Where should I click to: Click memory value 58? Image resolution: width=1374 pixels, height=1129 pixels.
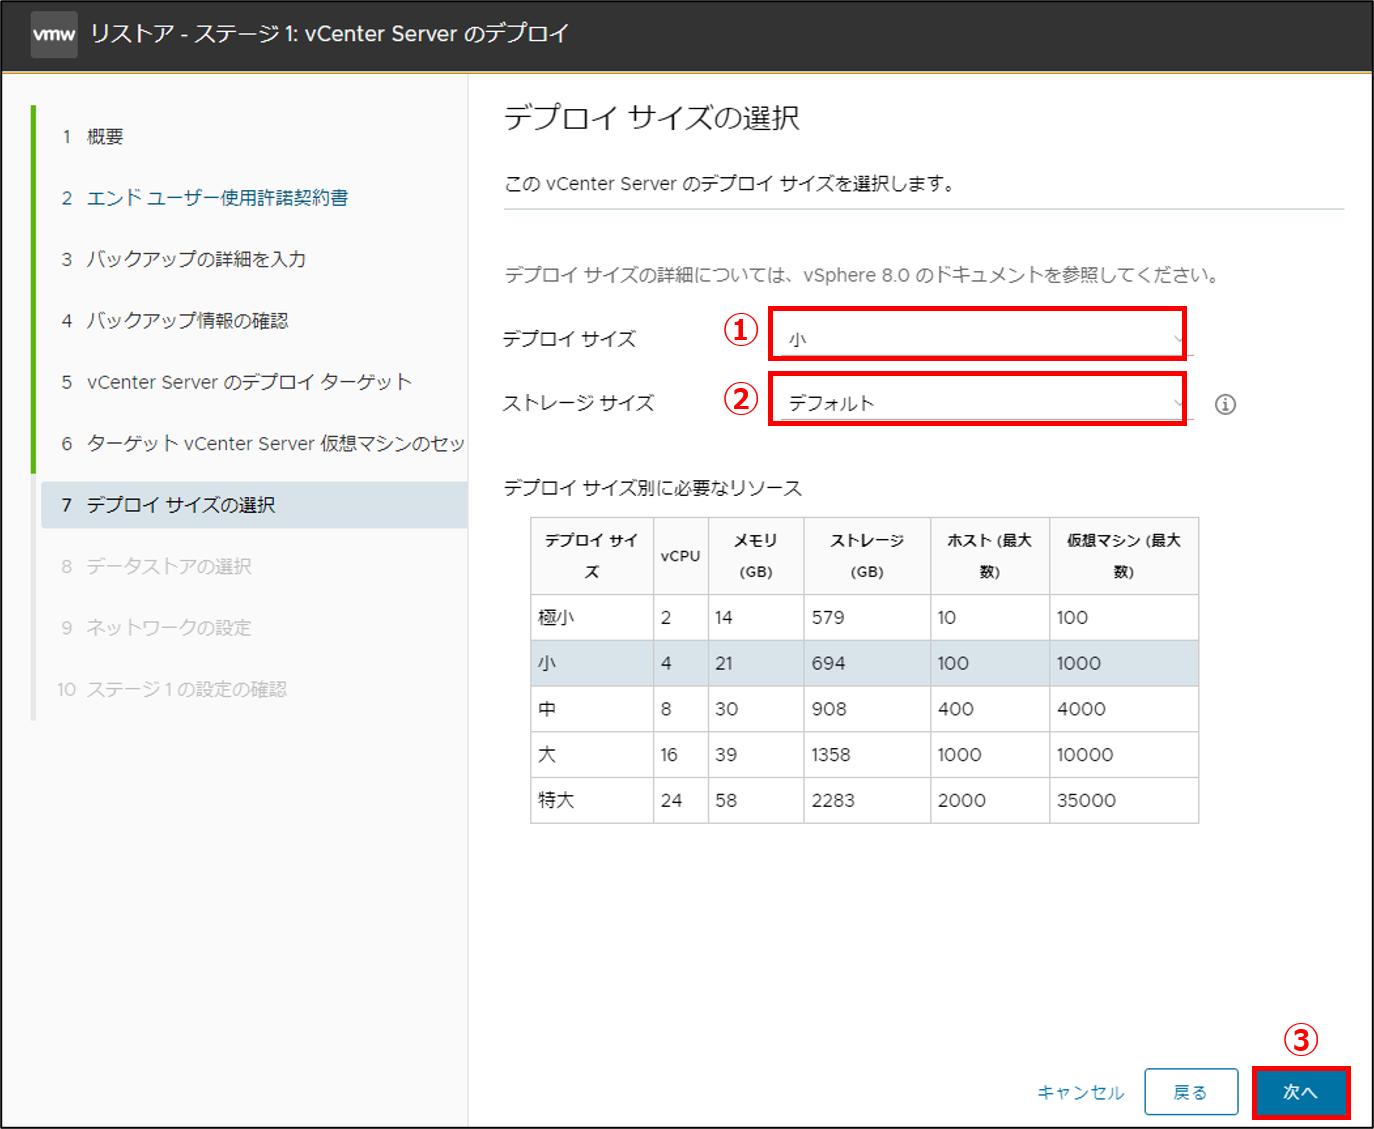click(726, 800)
